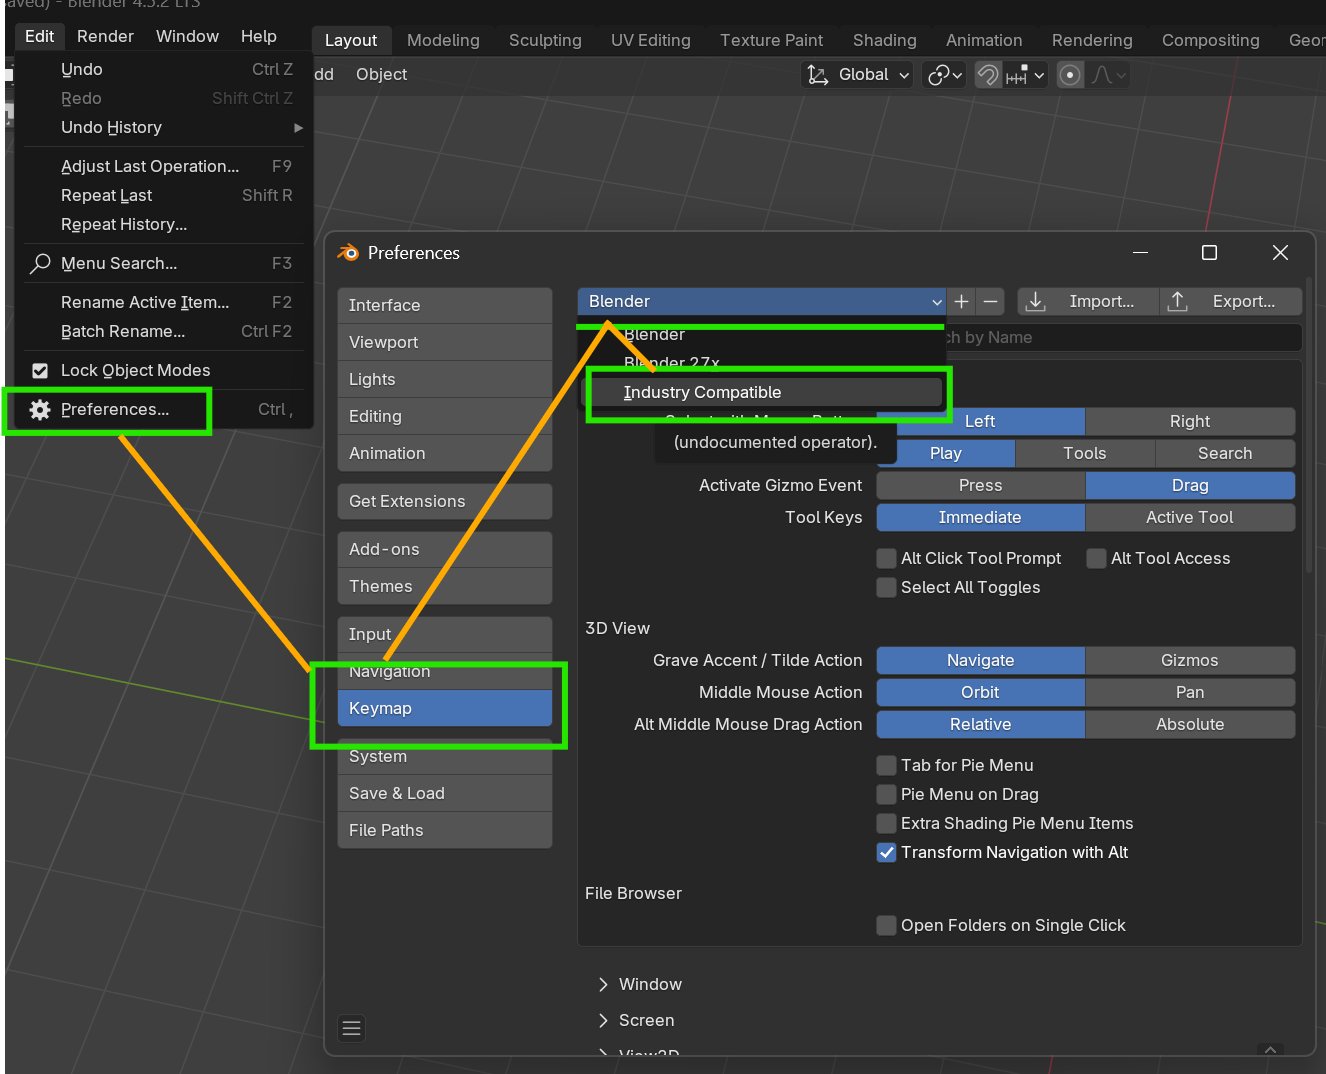Toggle the snapping magnet icon

pos(988,75)
